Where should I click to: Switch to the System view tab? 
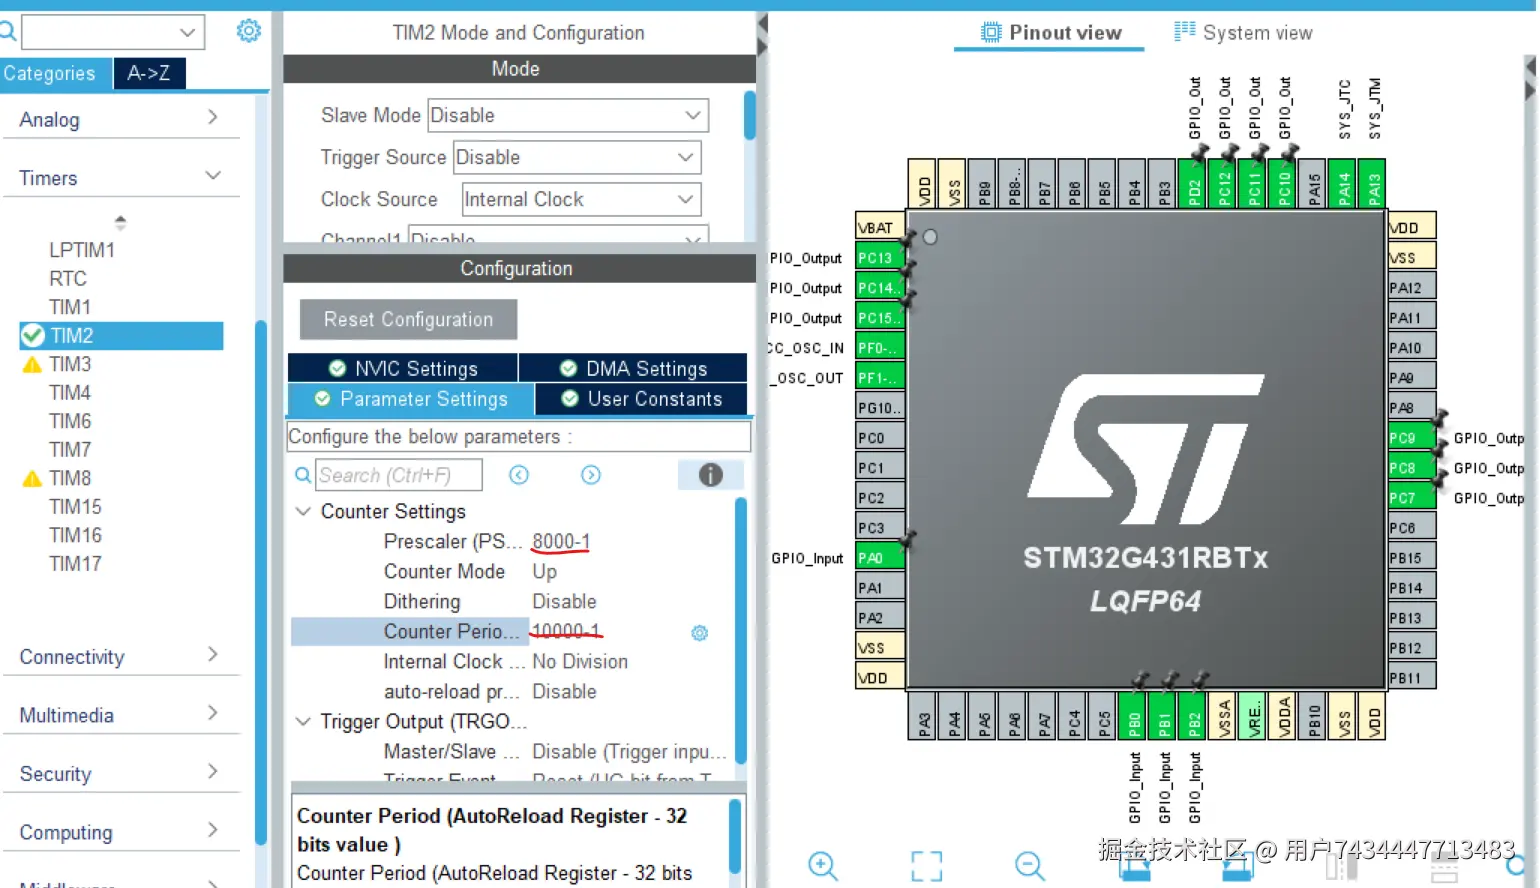tap(1243, 33)
